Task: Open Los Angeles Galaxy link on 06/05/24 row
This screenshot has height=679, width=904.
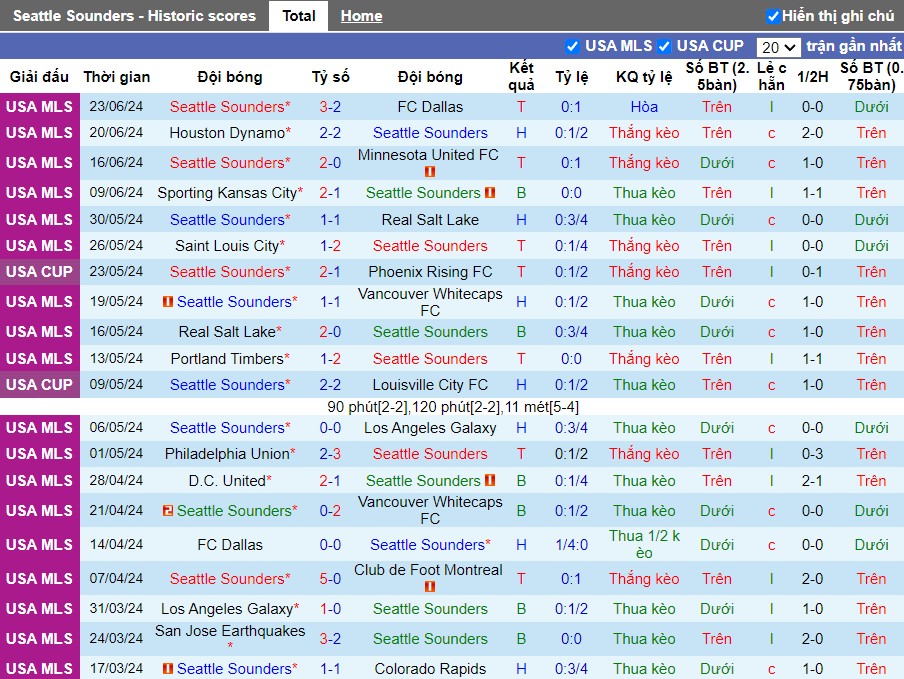Action: (430, 428)
